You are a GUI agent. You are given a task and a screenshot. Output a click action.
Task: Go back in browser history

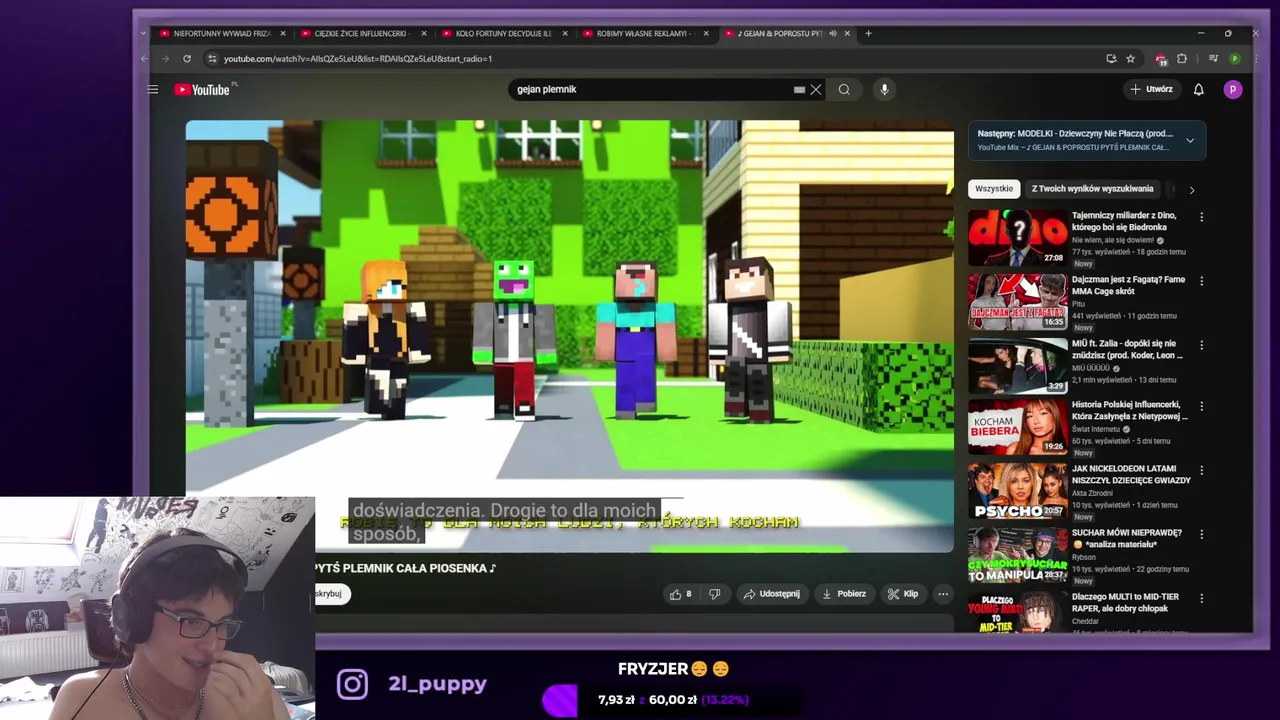145,58
